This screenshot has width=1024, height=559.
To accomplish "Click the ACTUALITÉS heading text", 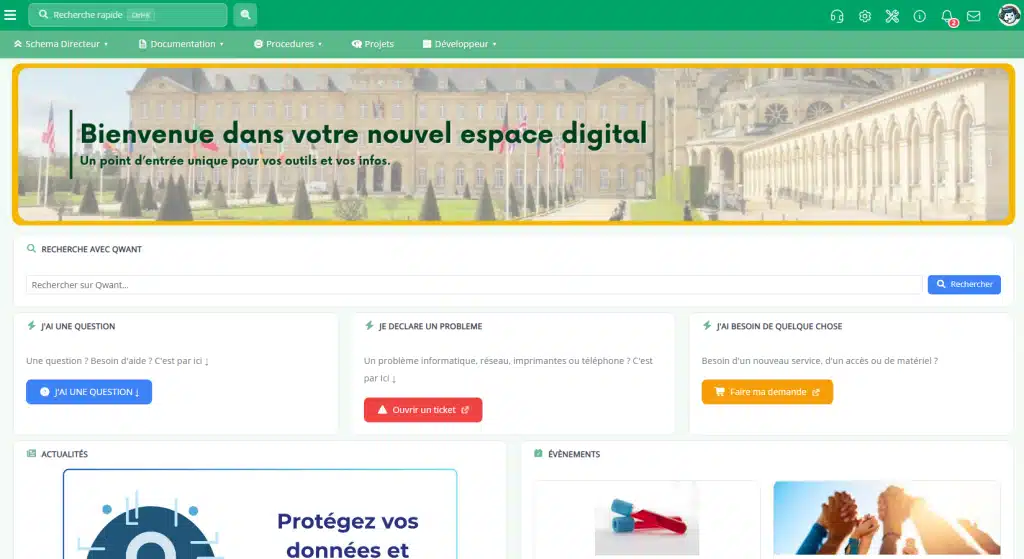I will [64, 454].
